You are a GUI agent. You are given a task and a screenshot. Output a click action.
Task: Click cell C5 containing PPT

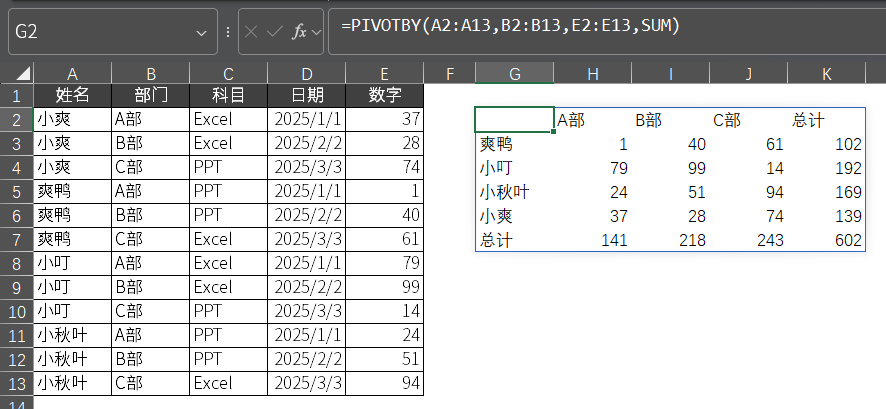pos(228,192)
